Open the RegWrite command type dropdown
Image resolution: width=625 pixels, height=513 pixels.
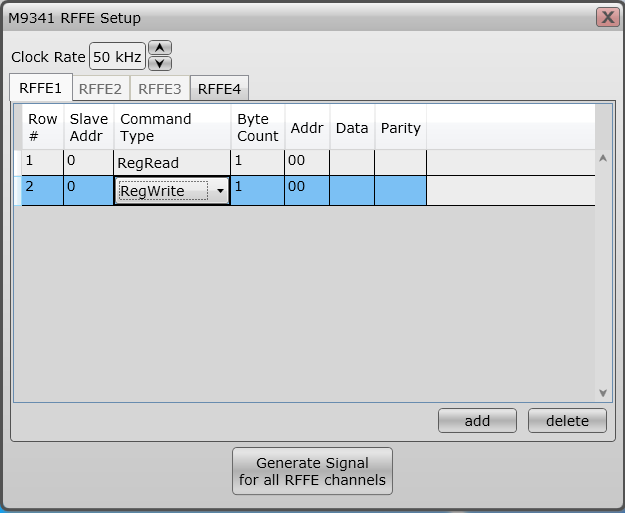coord(219,191)
